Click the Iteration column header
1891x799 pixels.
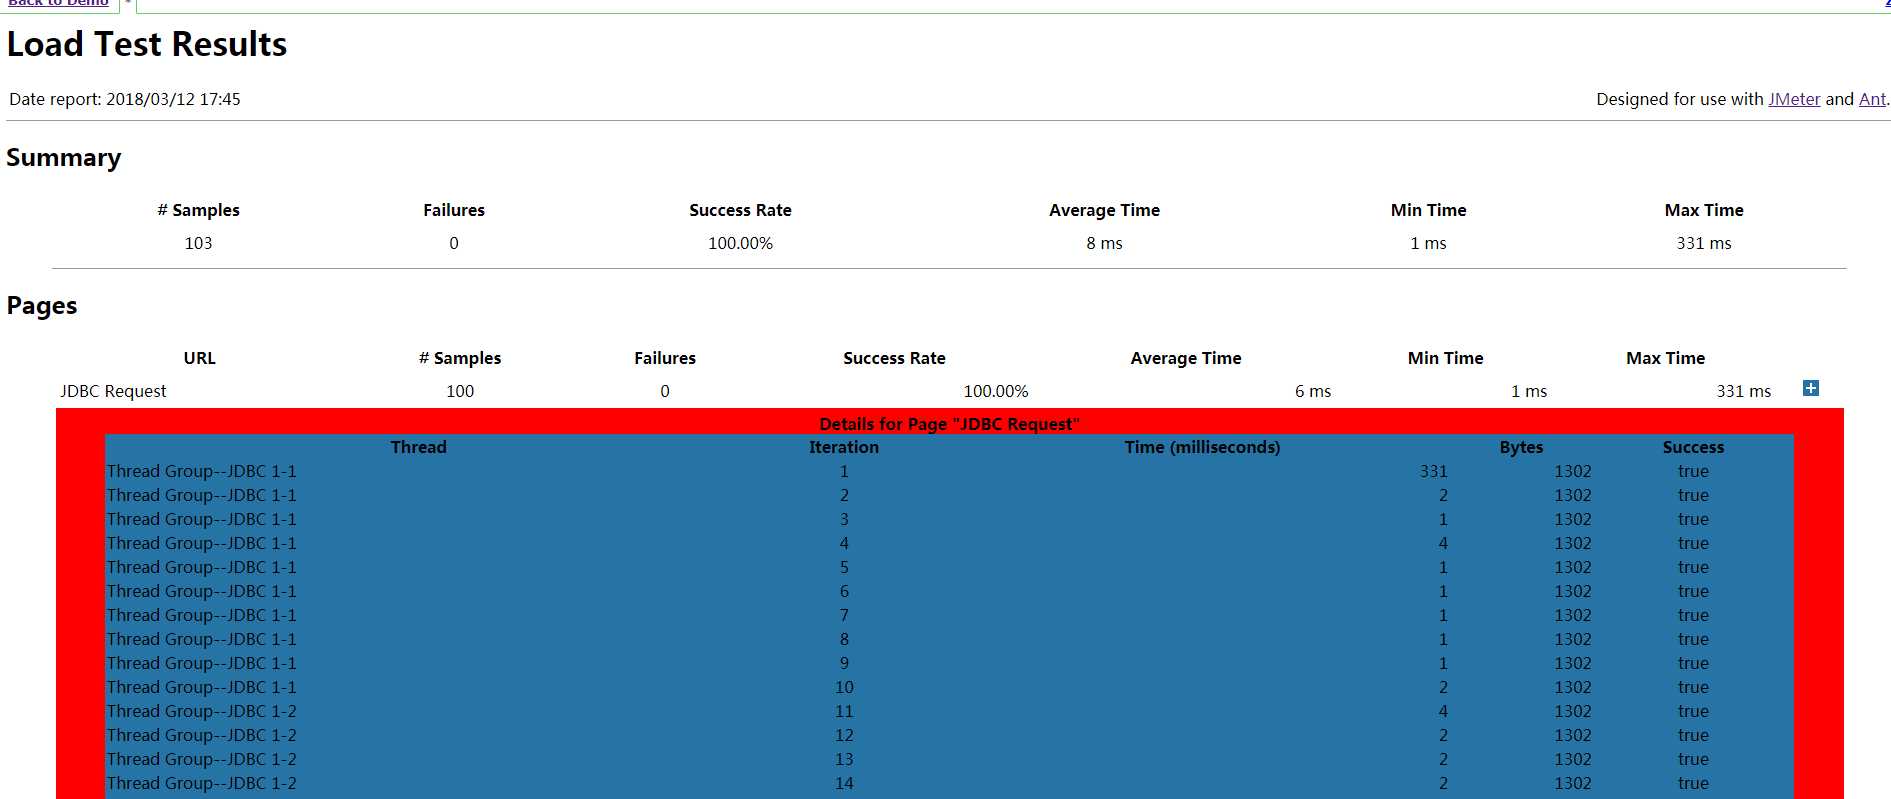[x=844, y=447]
